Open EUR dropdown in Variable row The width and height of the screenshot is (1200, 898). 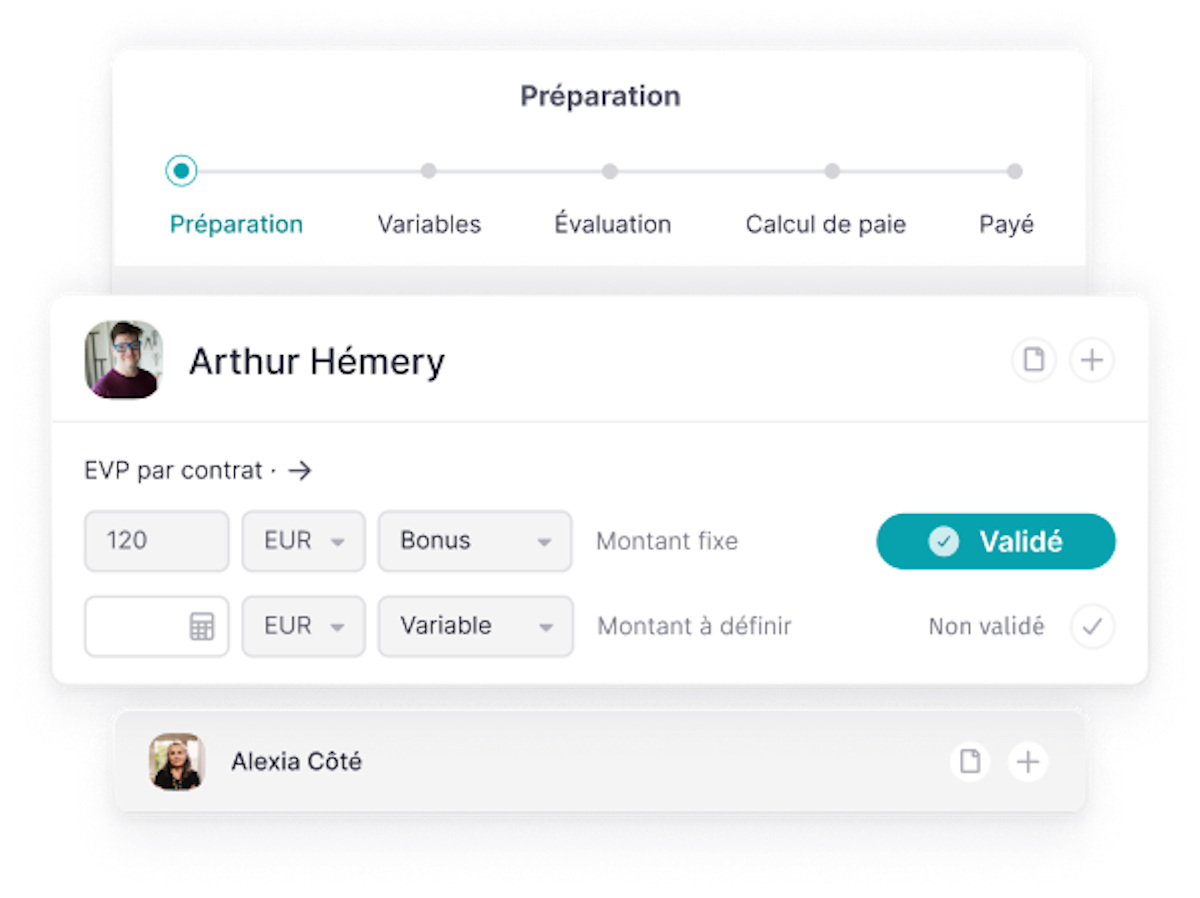click(x=304, y=627)
